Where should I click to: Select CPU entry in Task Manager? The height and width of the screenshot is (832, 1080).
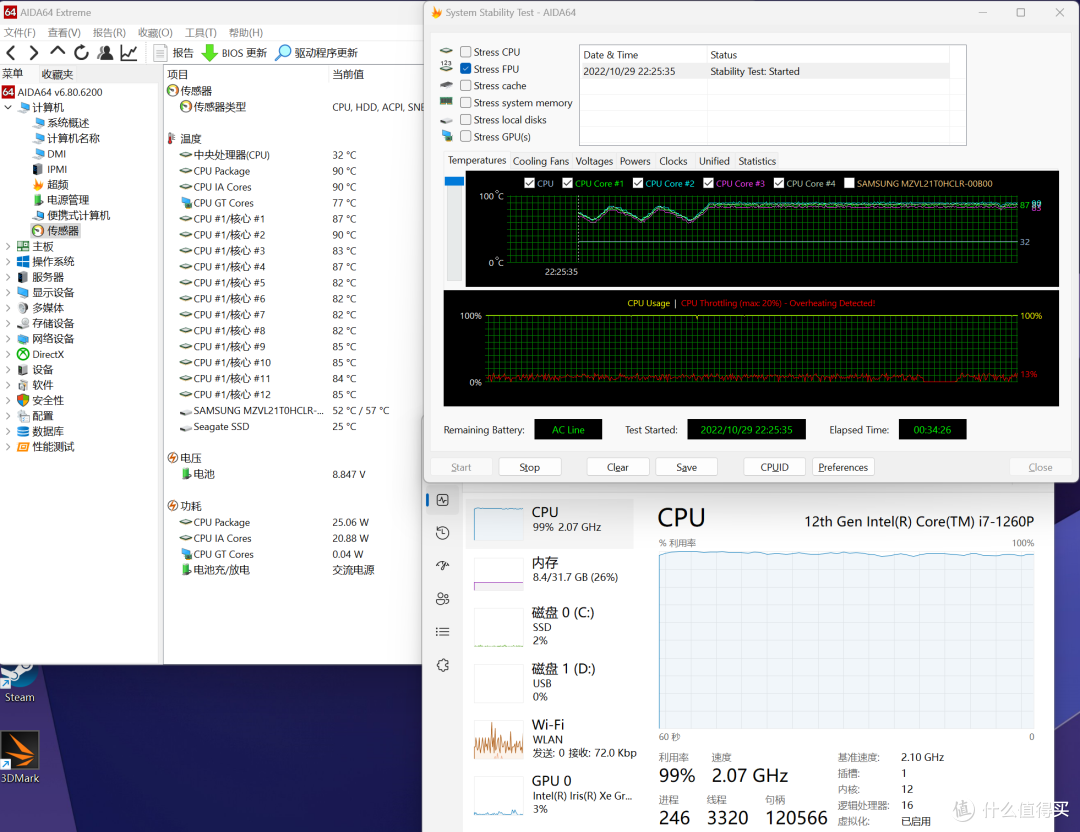(550, 524)
